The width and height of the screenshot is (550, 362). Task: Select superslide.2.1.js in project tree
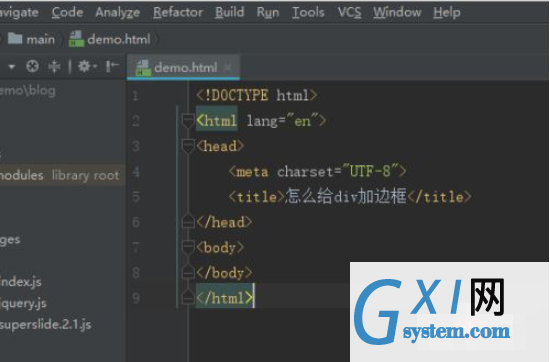pos(46,324)
